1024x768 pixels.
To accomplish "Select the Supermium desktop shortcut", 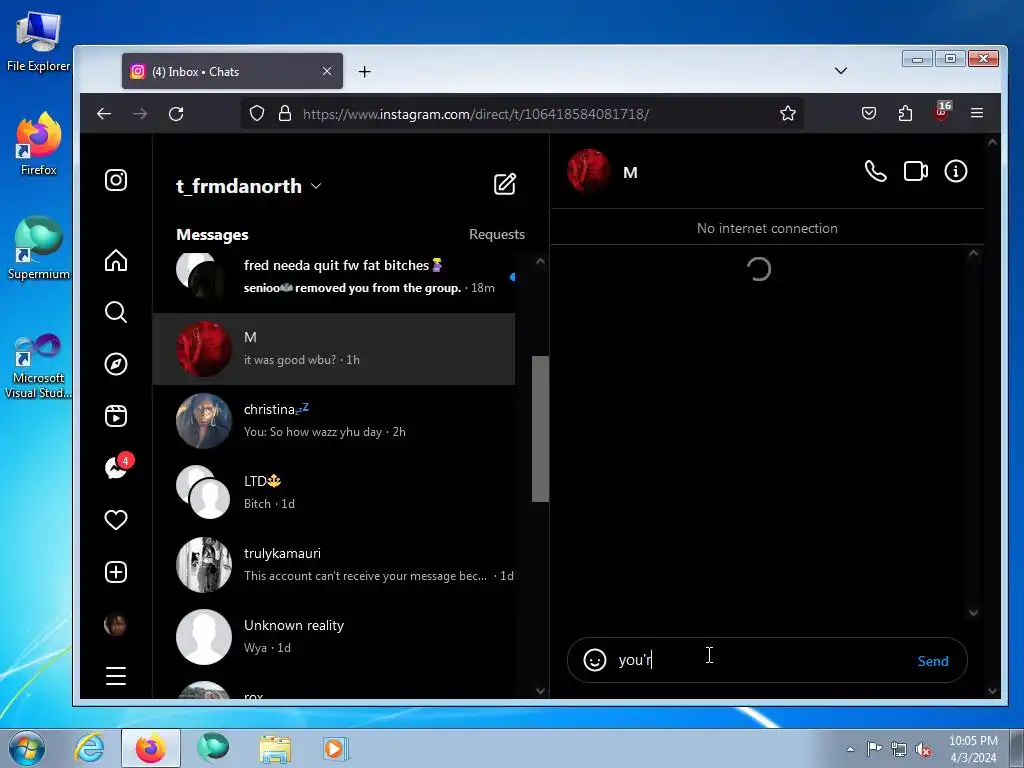I will click(39, 249).
